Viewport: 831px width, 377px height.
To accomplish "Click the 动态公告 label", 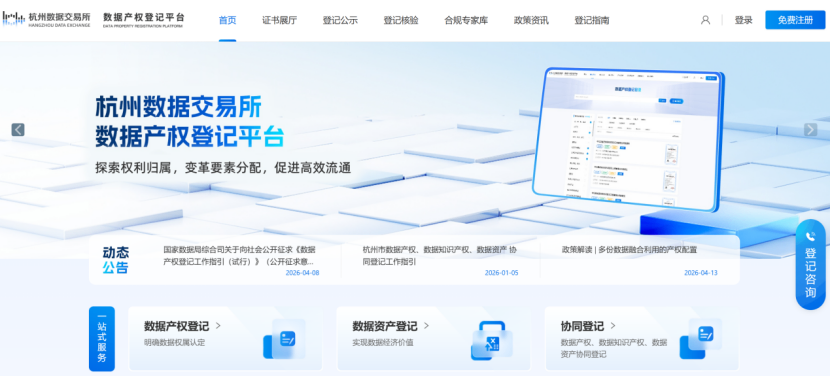I will click(x=116, y=260).
